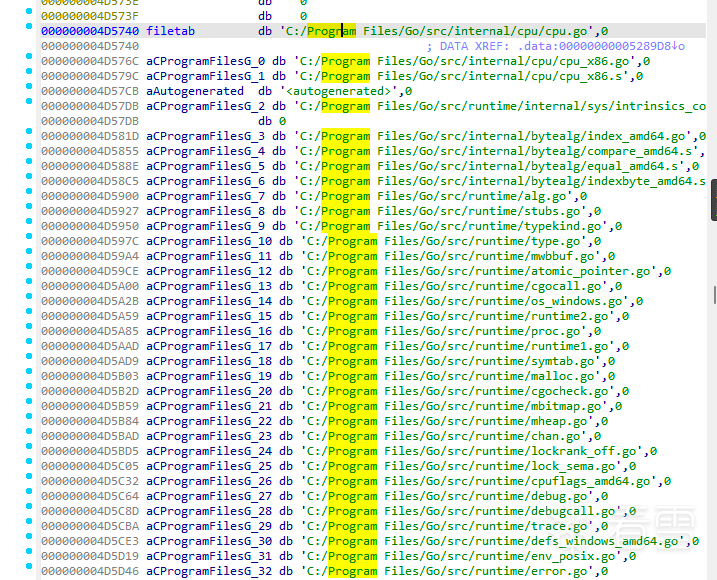The width and height of the screenshot is (717, 580).
Task: Click the aAutogenerated label
Action: (195, 91)
